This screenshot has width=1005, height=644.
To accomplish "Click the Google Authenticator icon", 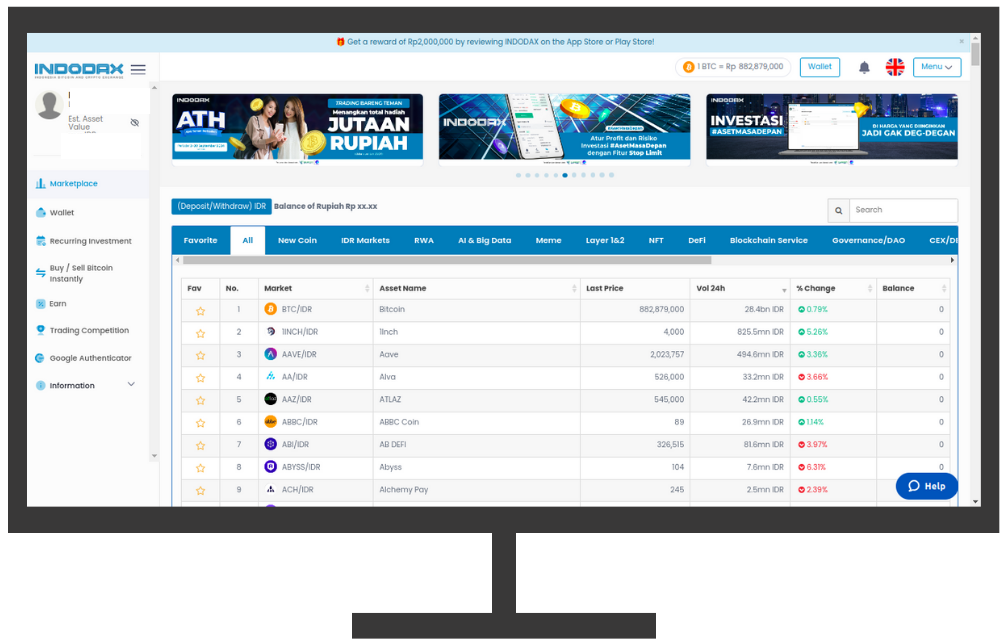I will [x=40, y=358].
